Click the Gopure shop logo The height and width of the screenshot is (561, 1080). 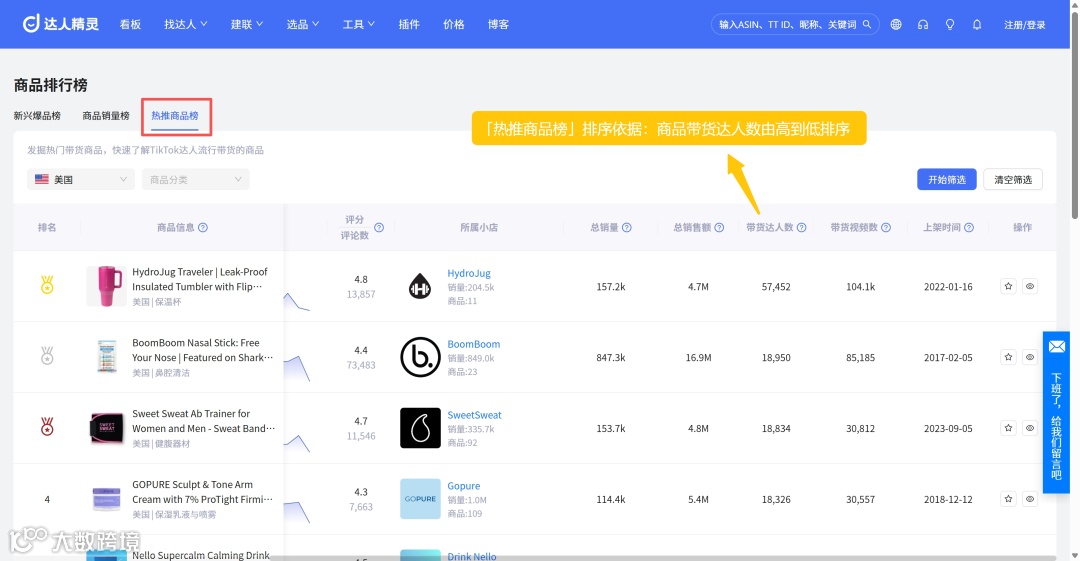point(420,499)
